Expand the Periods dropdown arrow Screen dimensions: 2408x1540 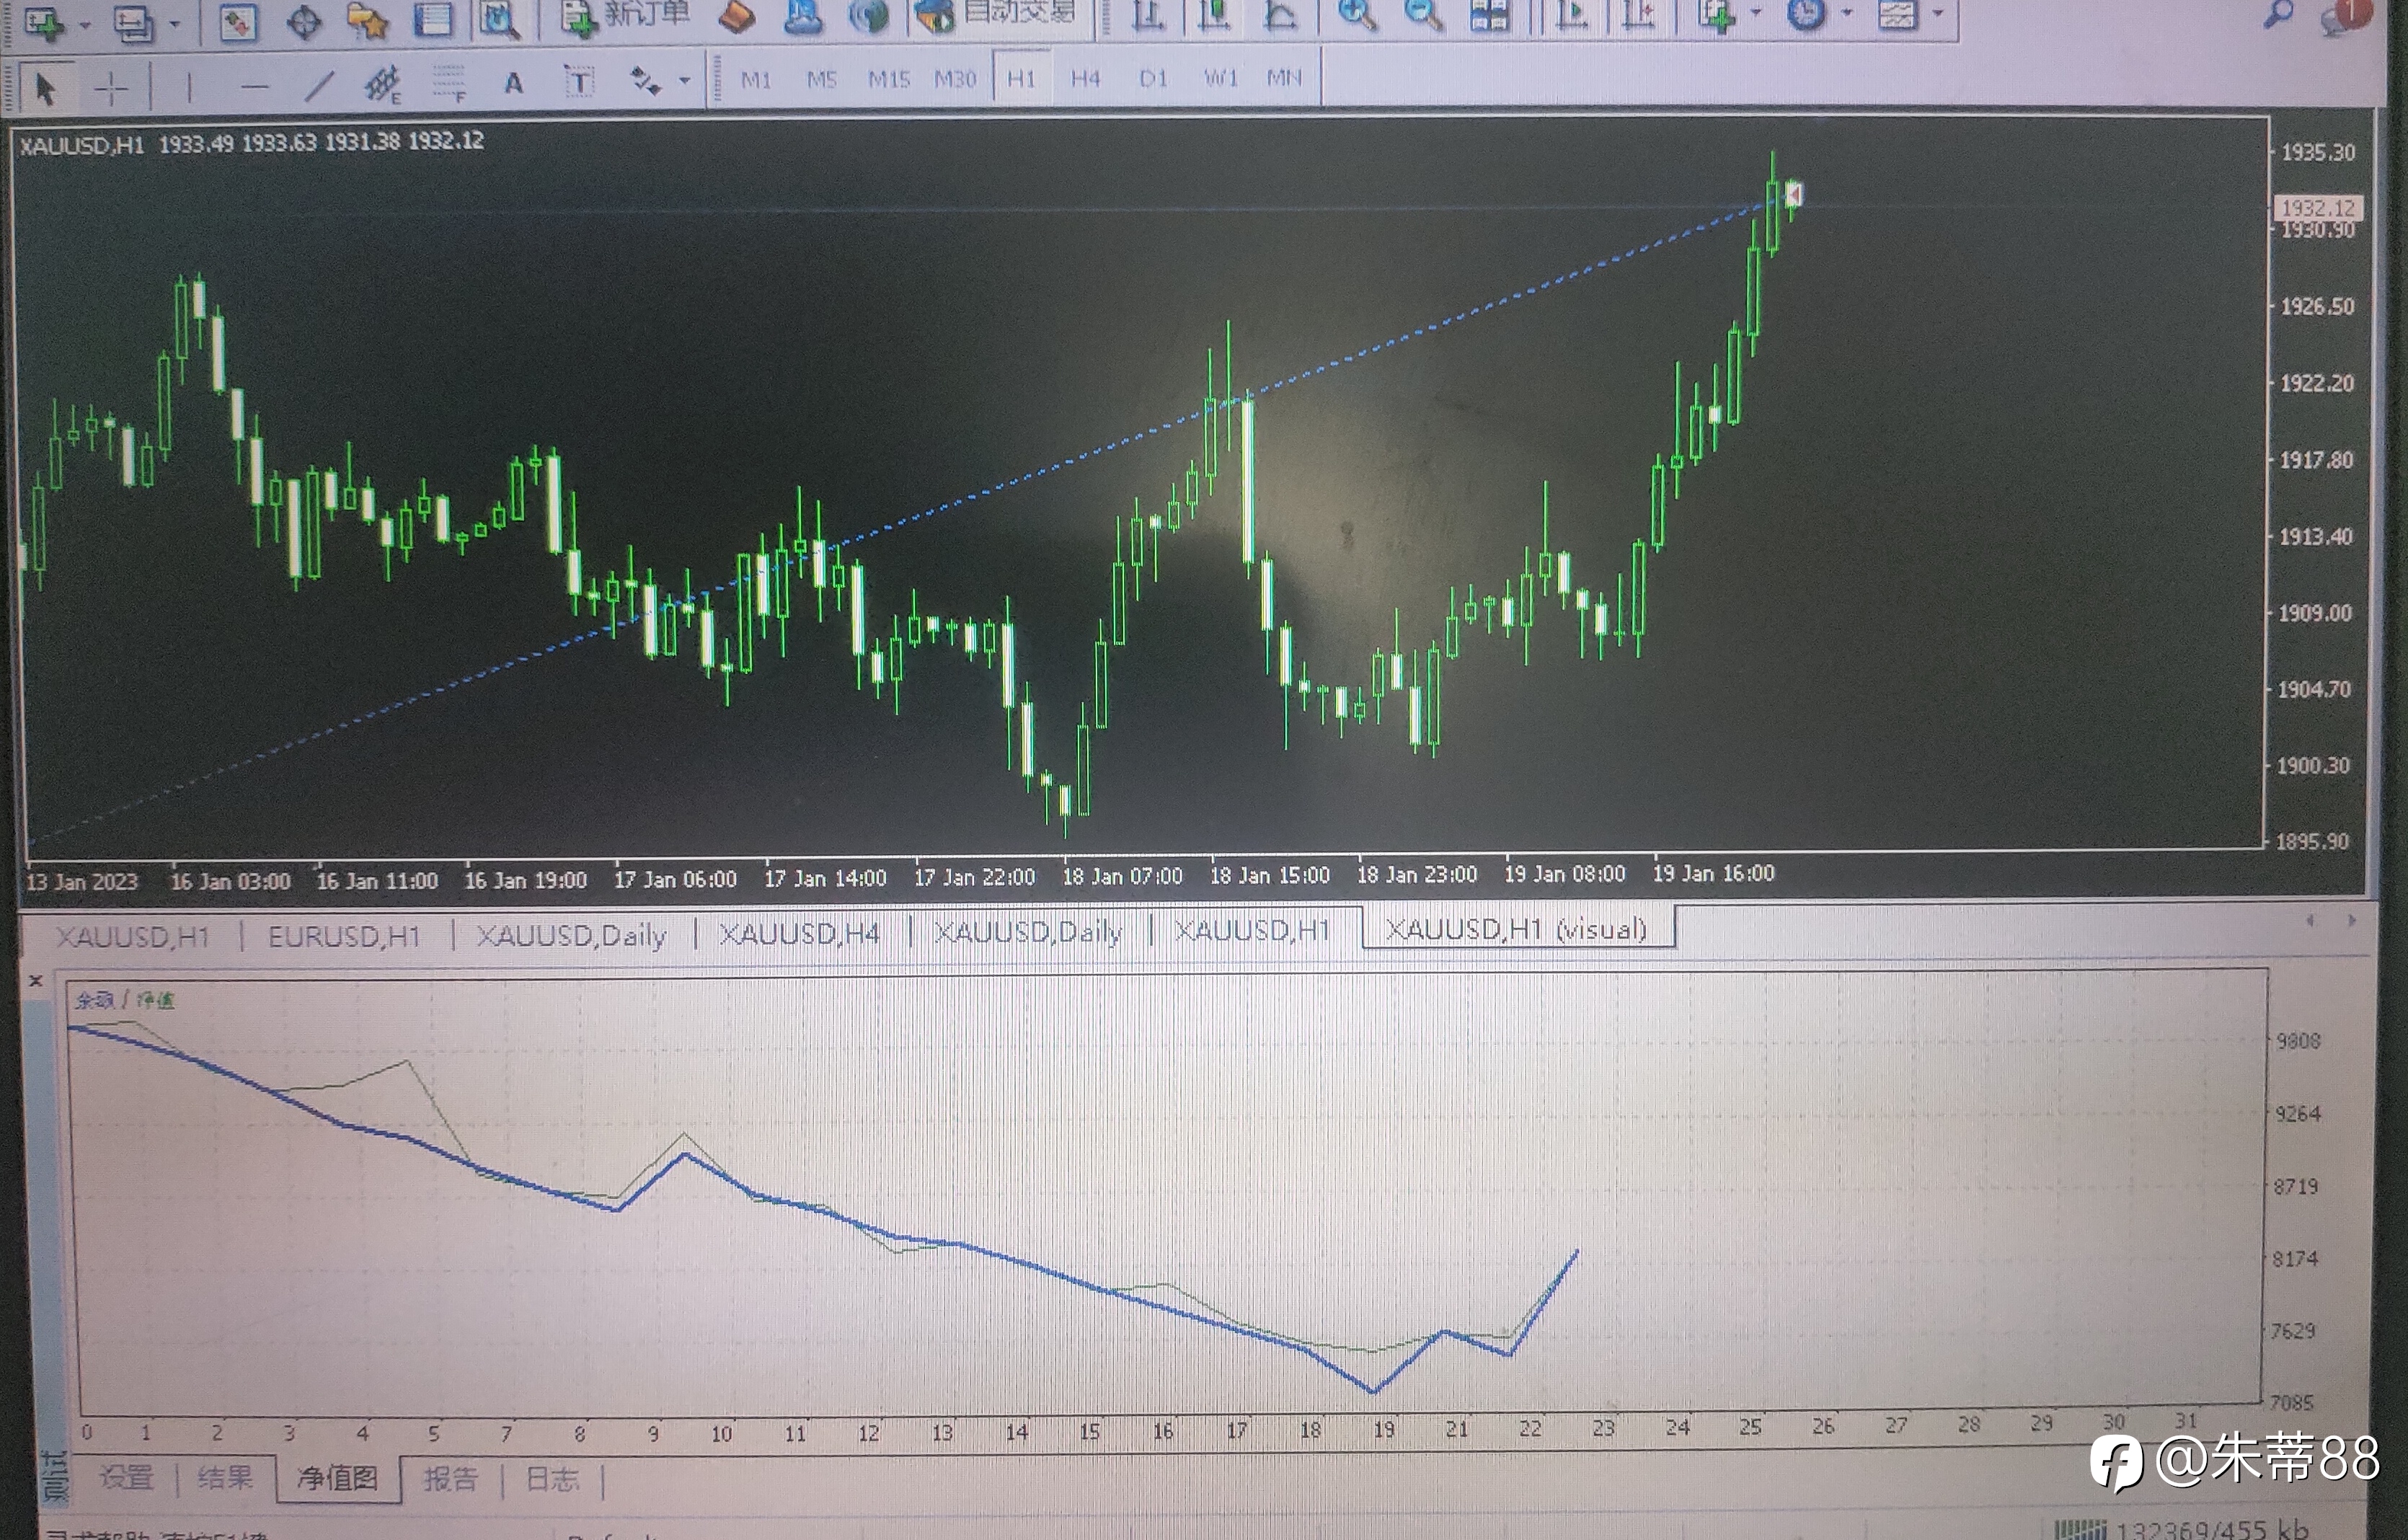tap(1846, 14)
